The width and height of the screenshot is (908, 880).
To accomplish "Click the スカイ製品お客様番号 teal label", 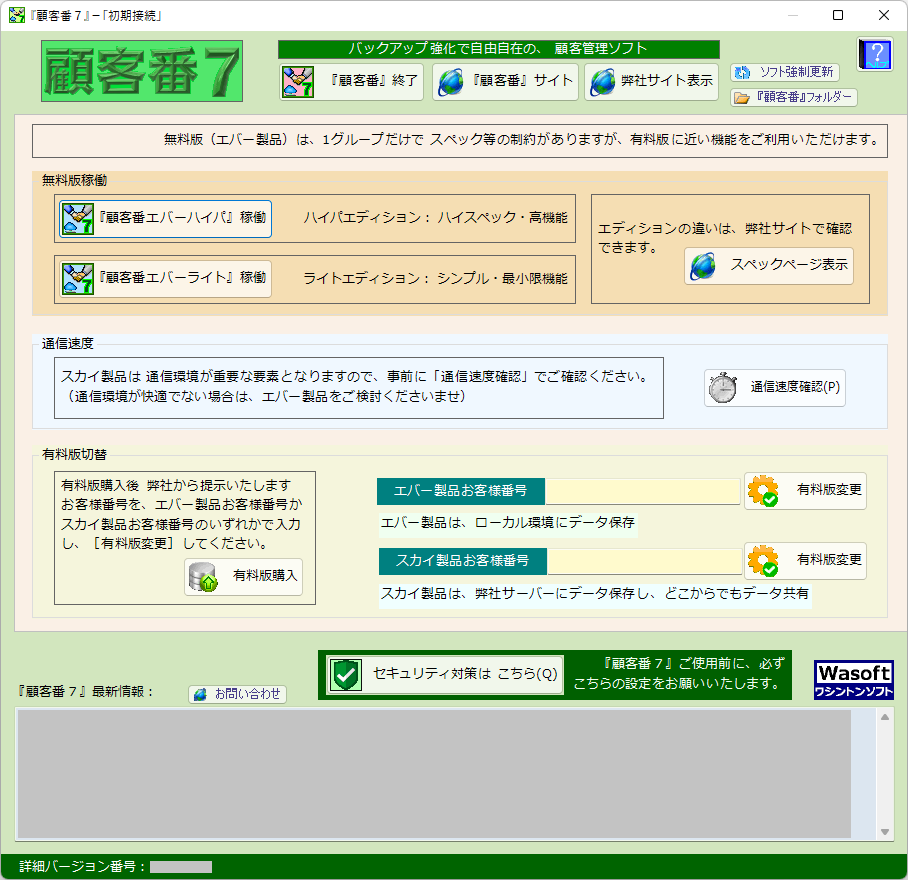I will 463,562.
